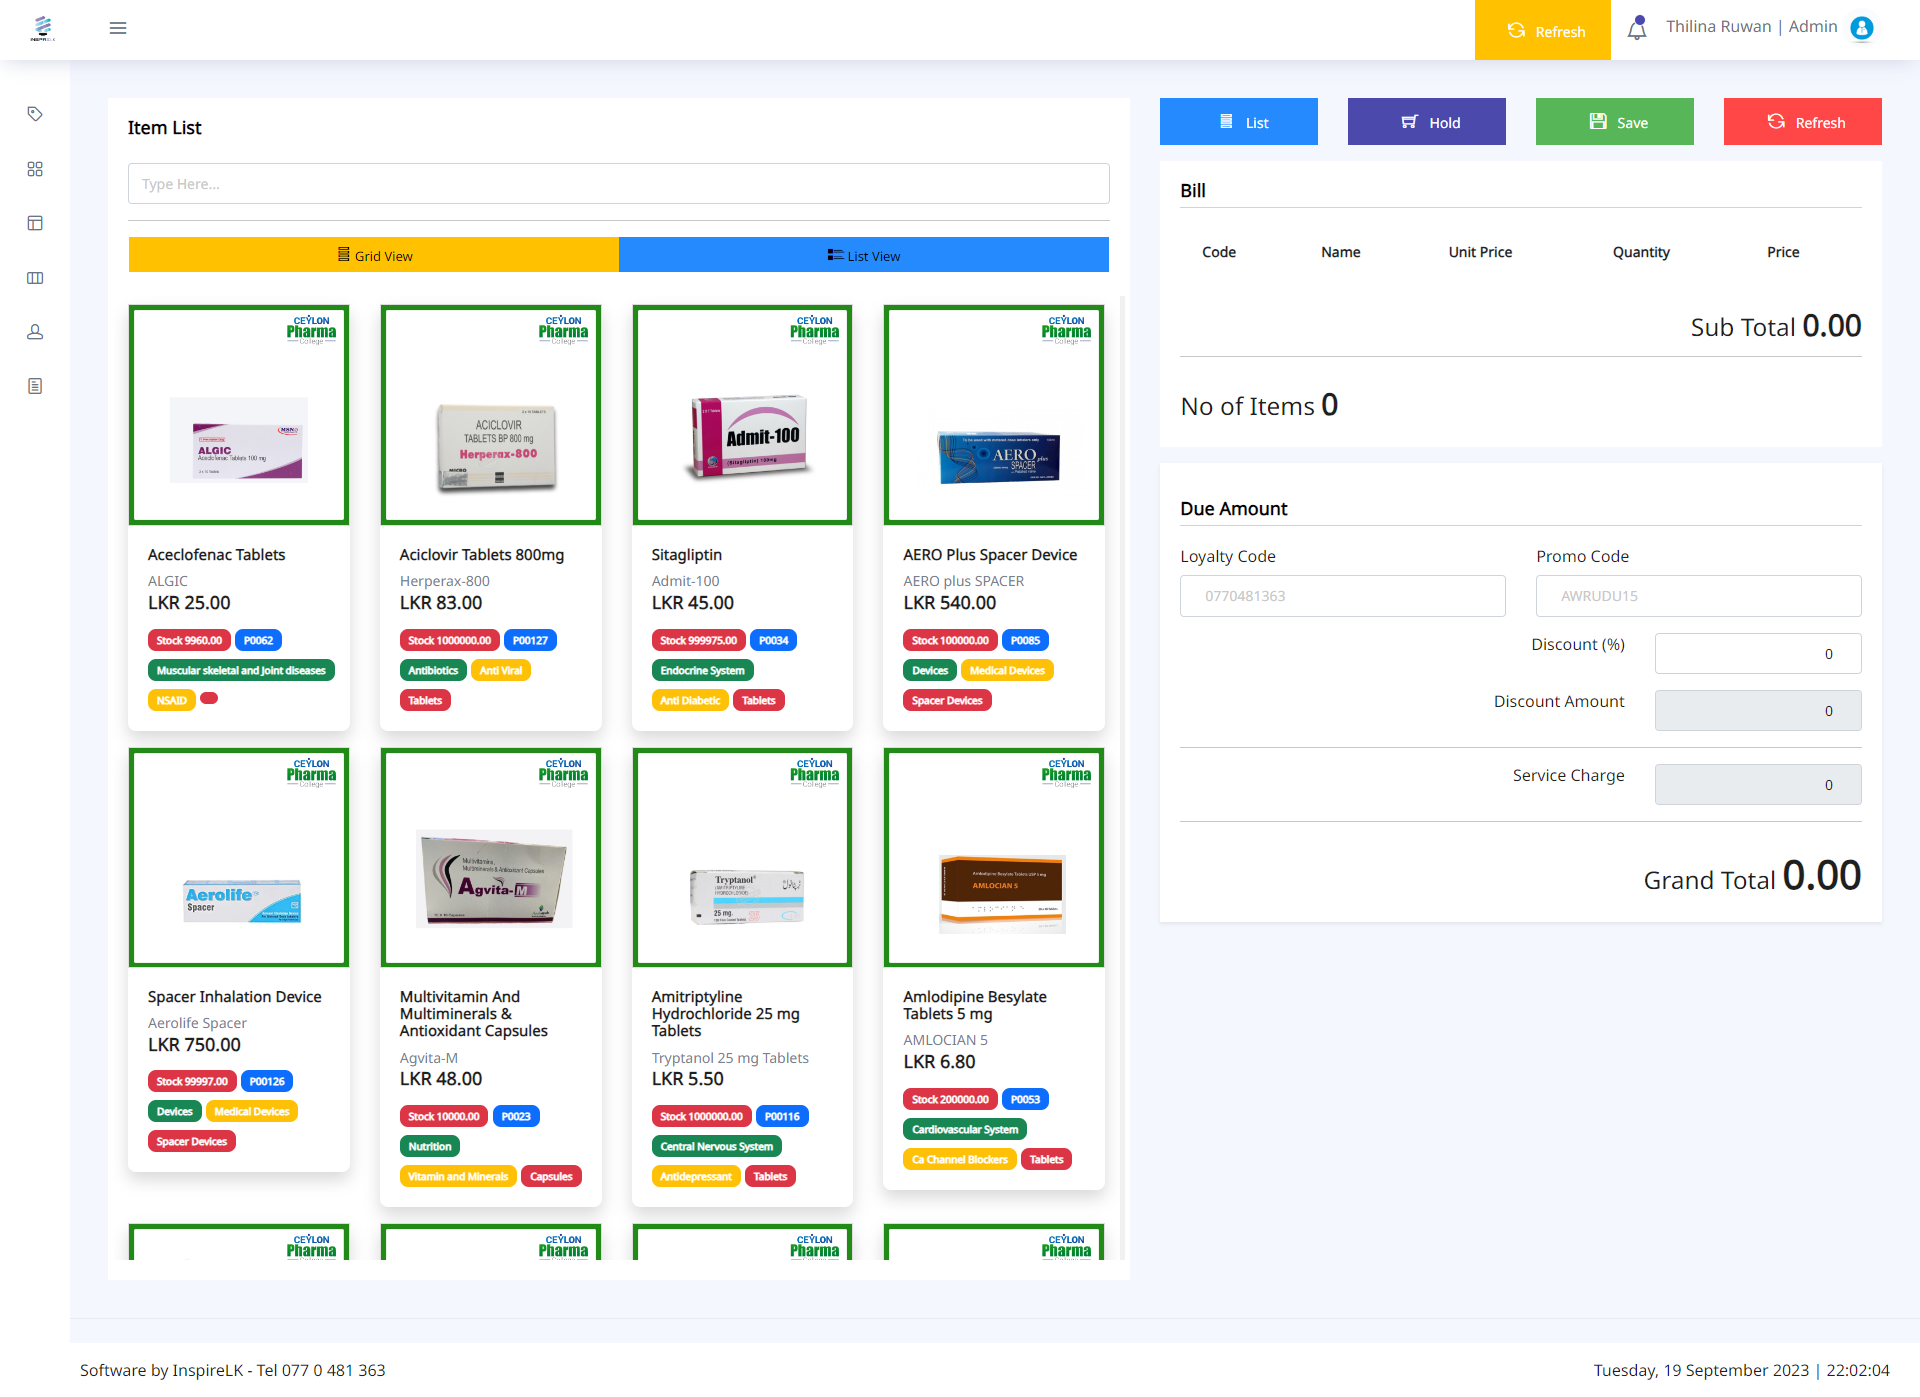Click the blue List button

pyautogui.click(x=1239, y=122)
